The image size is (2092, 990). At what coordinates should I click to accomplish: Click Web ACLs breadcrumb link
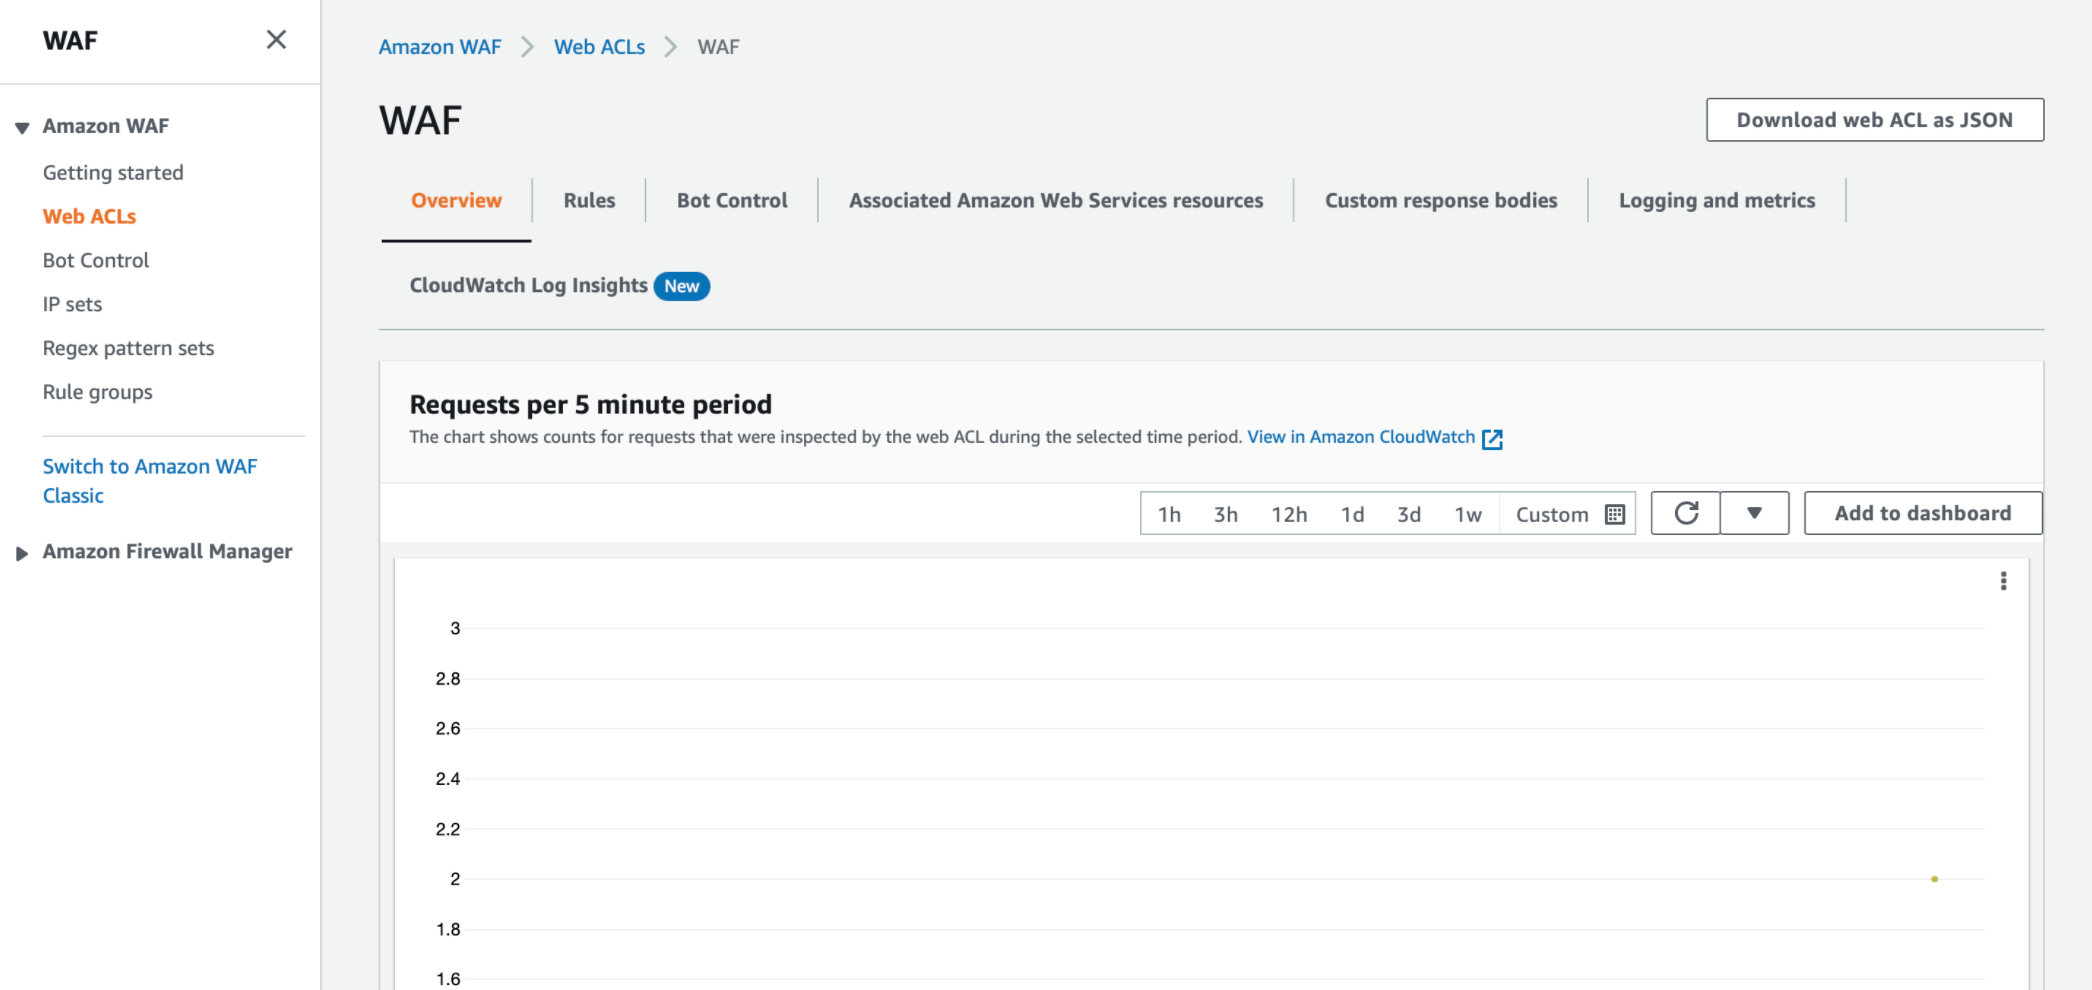(600, 47)
